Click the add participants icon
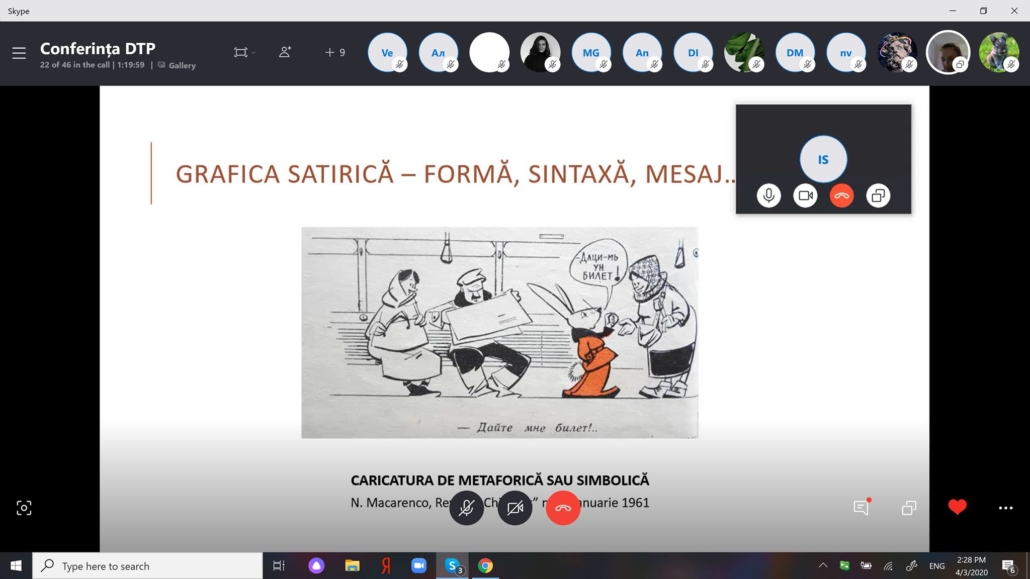Screen dimensions: 1030x579 click(284, 52)
